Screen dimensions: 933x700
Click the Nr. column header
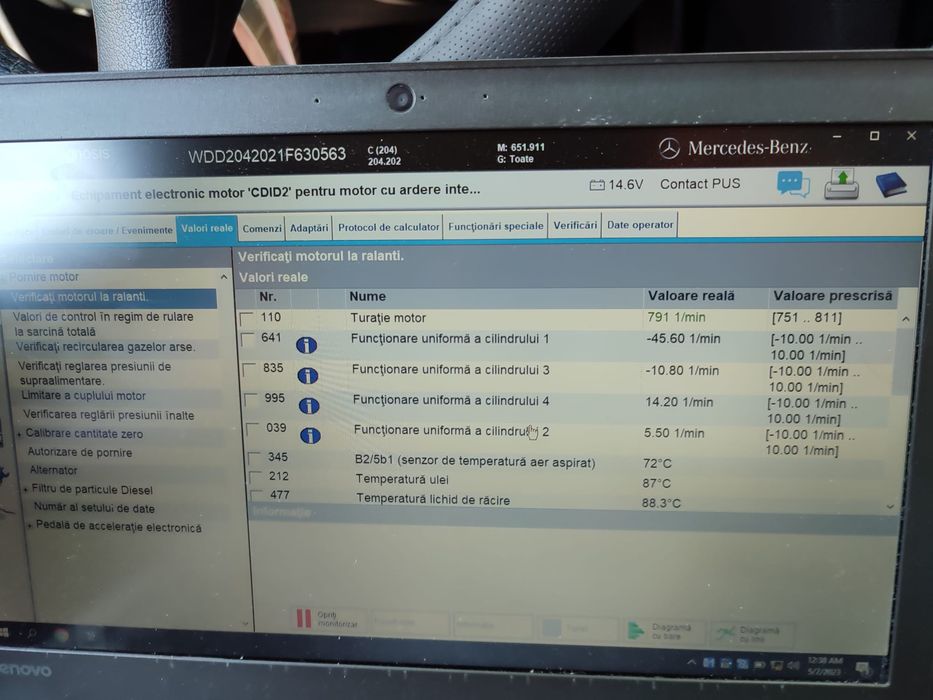(268, 296)
